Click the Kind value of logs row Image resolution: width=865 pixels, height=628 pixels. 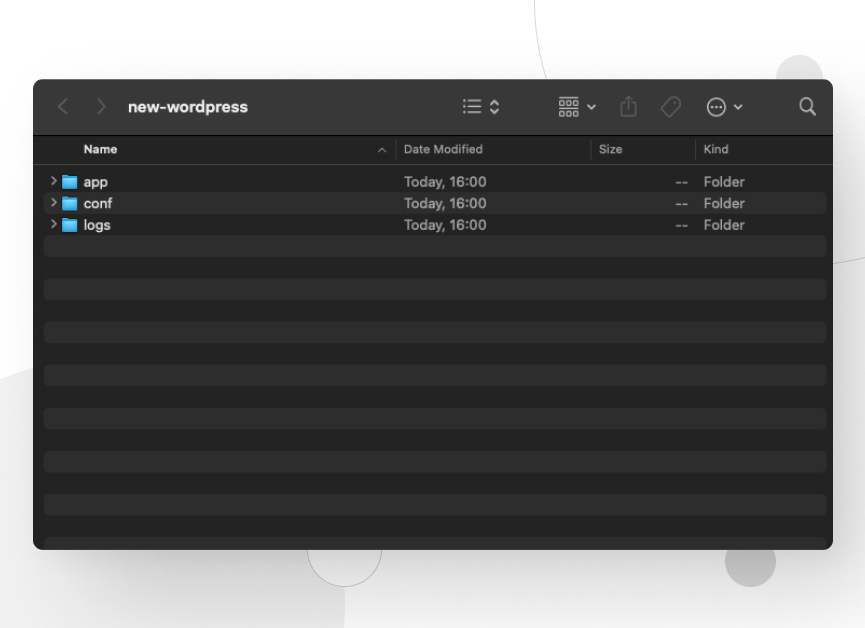point(724,225)
